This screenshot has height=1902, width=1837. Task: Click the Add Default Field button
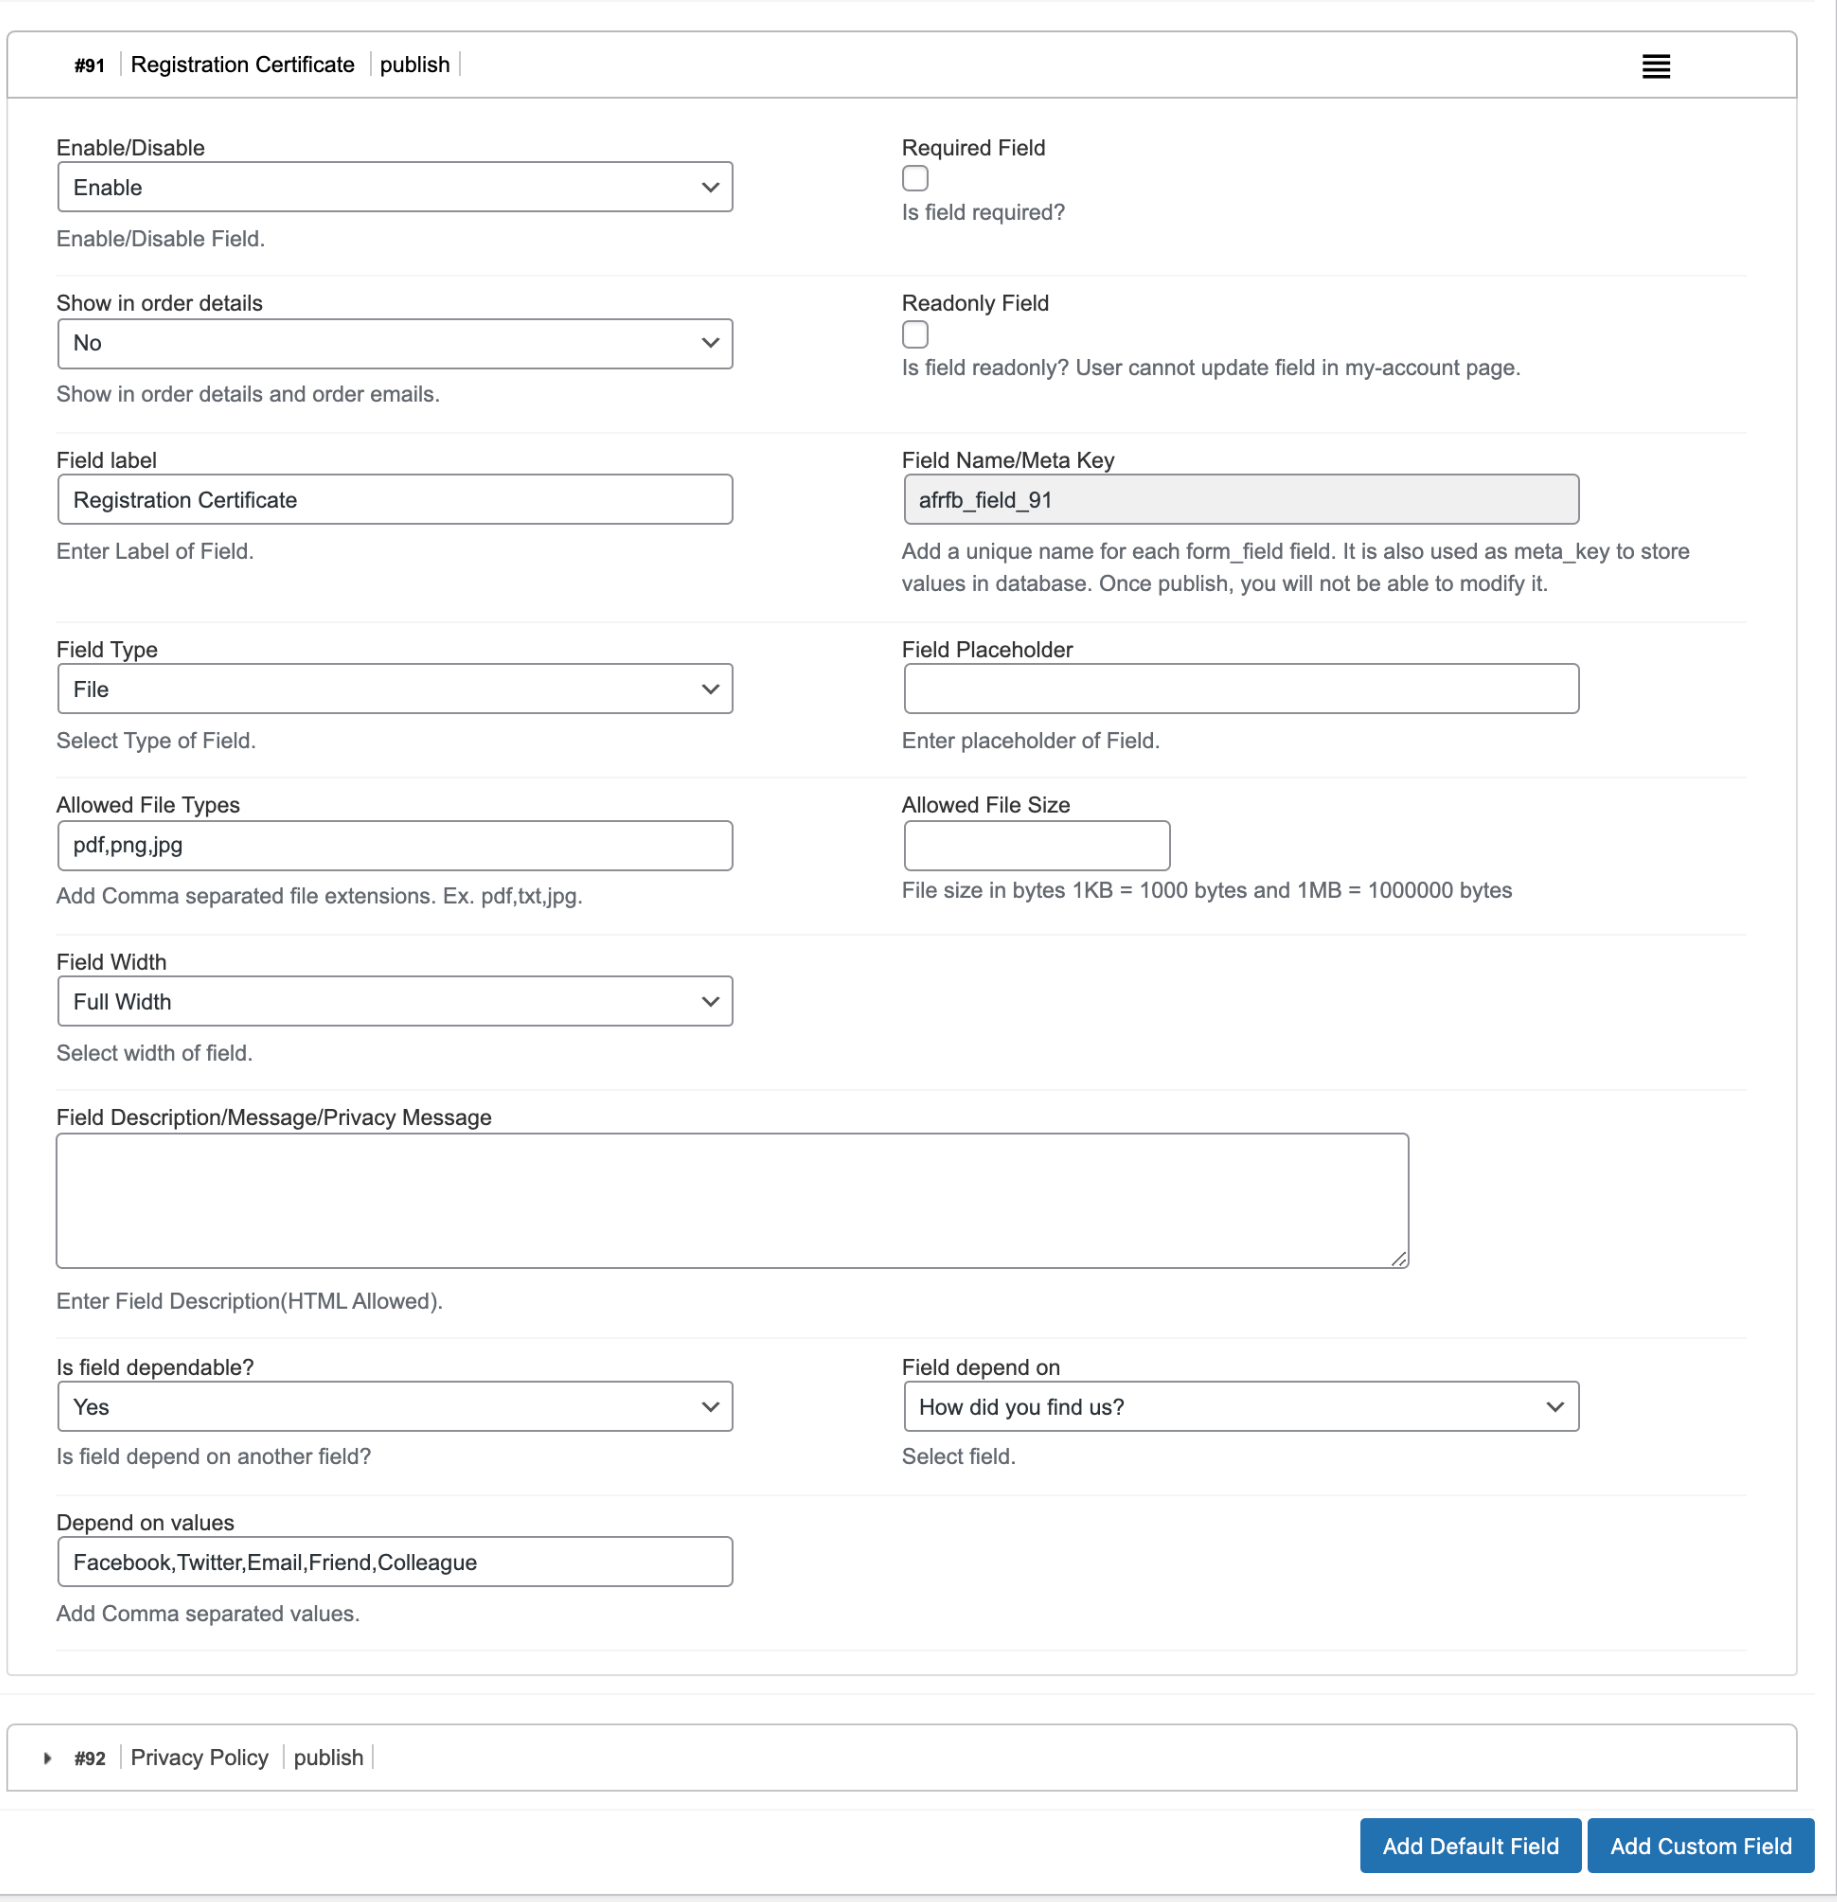tap(1470, 1845)
